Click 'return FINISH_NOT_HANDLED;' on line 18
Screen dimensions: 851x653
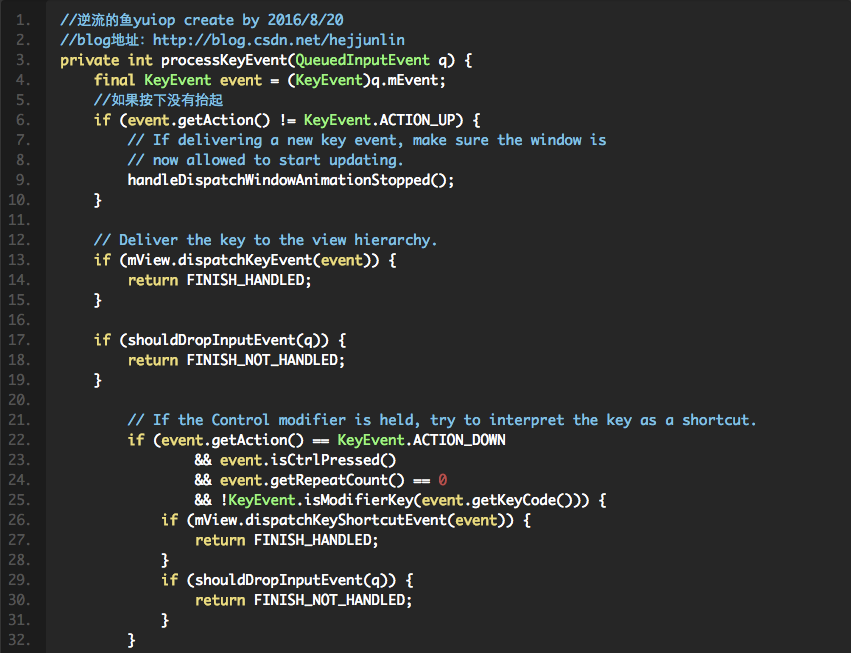[x=236, y=360]
